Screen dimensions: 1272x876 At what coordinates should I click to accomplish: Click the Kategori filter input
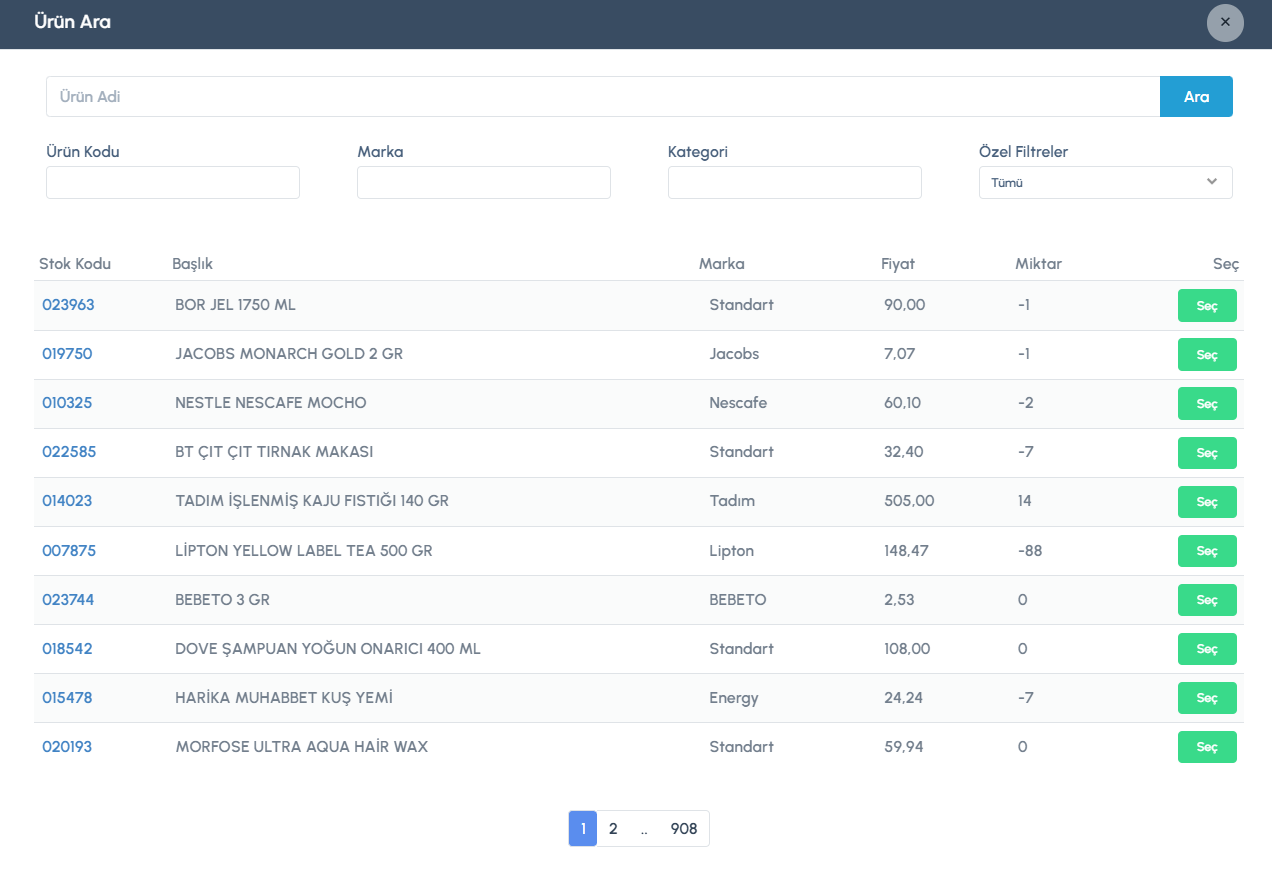click(794, 183)
